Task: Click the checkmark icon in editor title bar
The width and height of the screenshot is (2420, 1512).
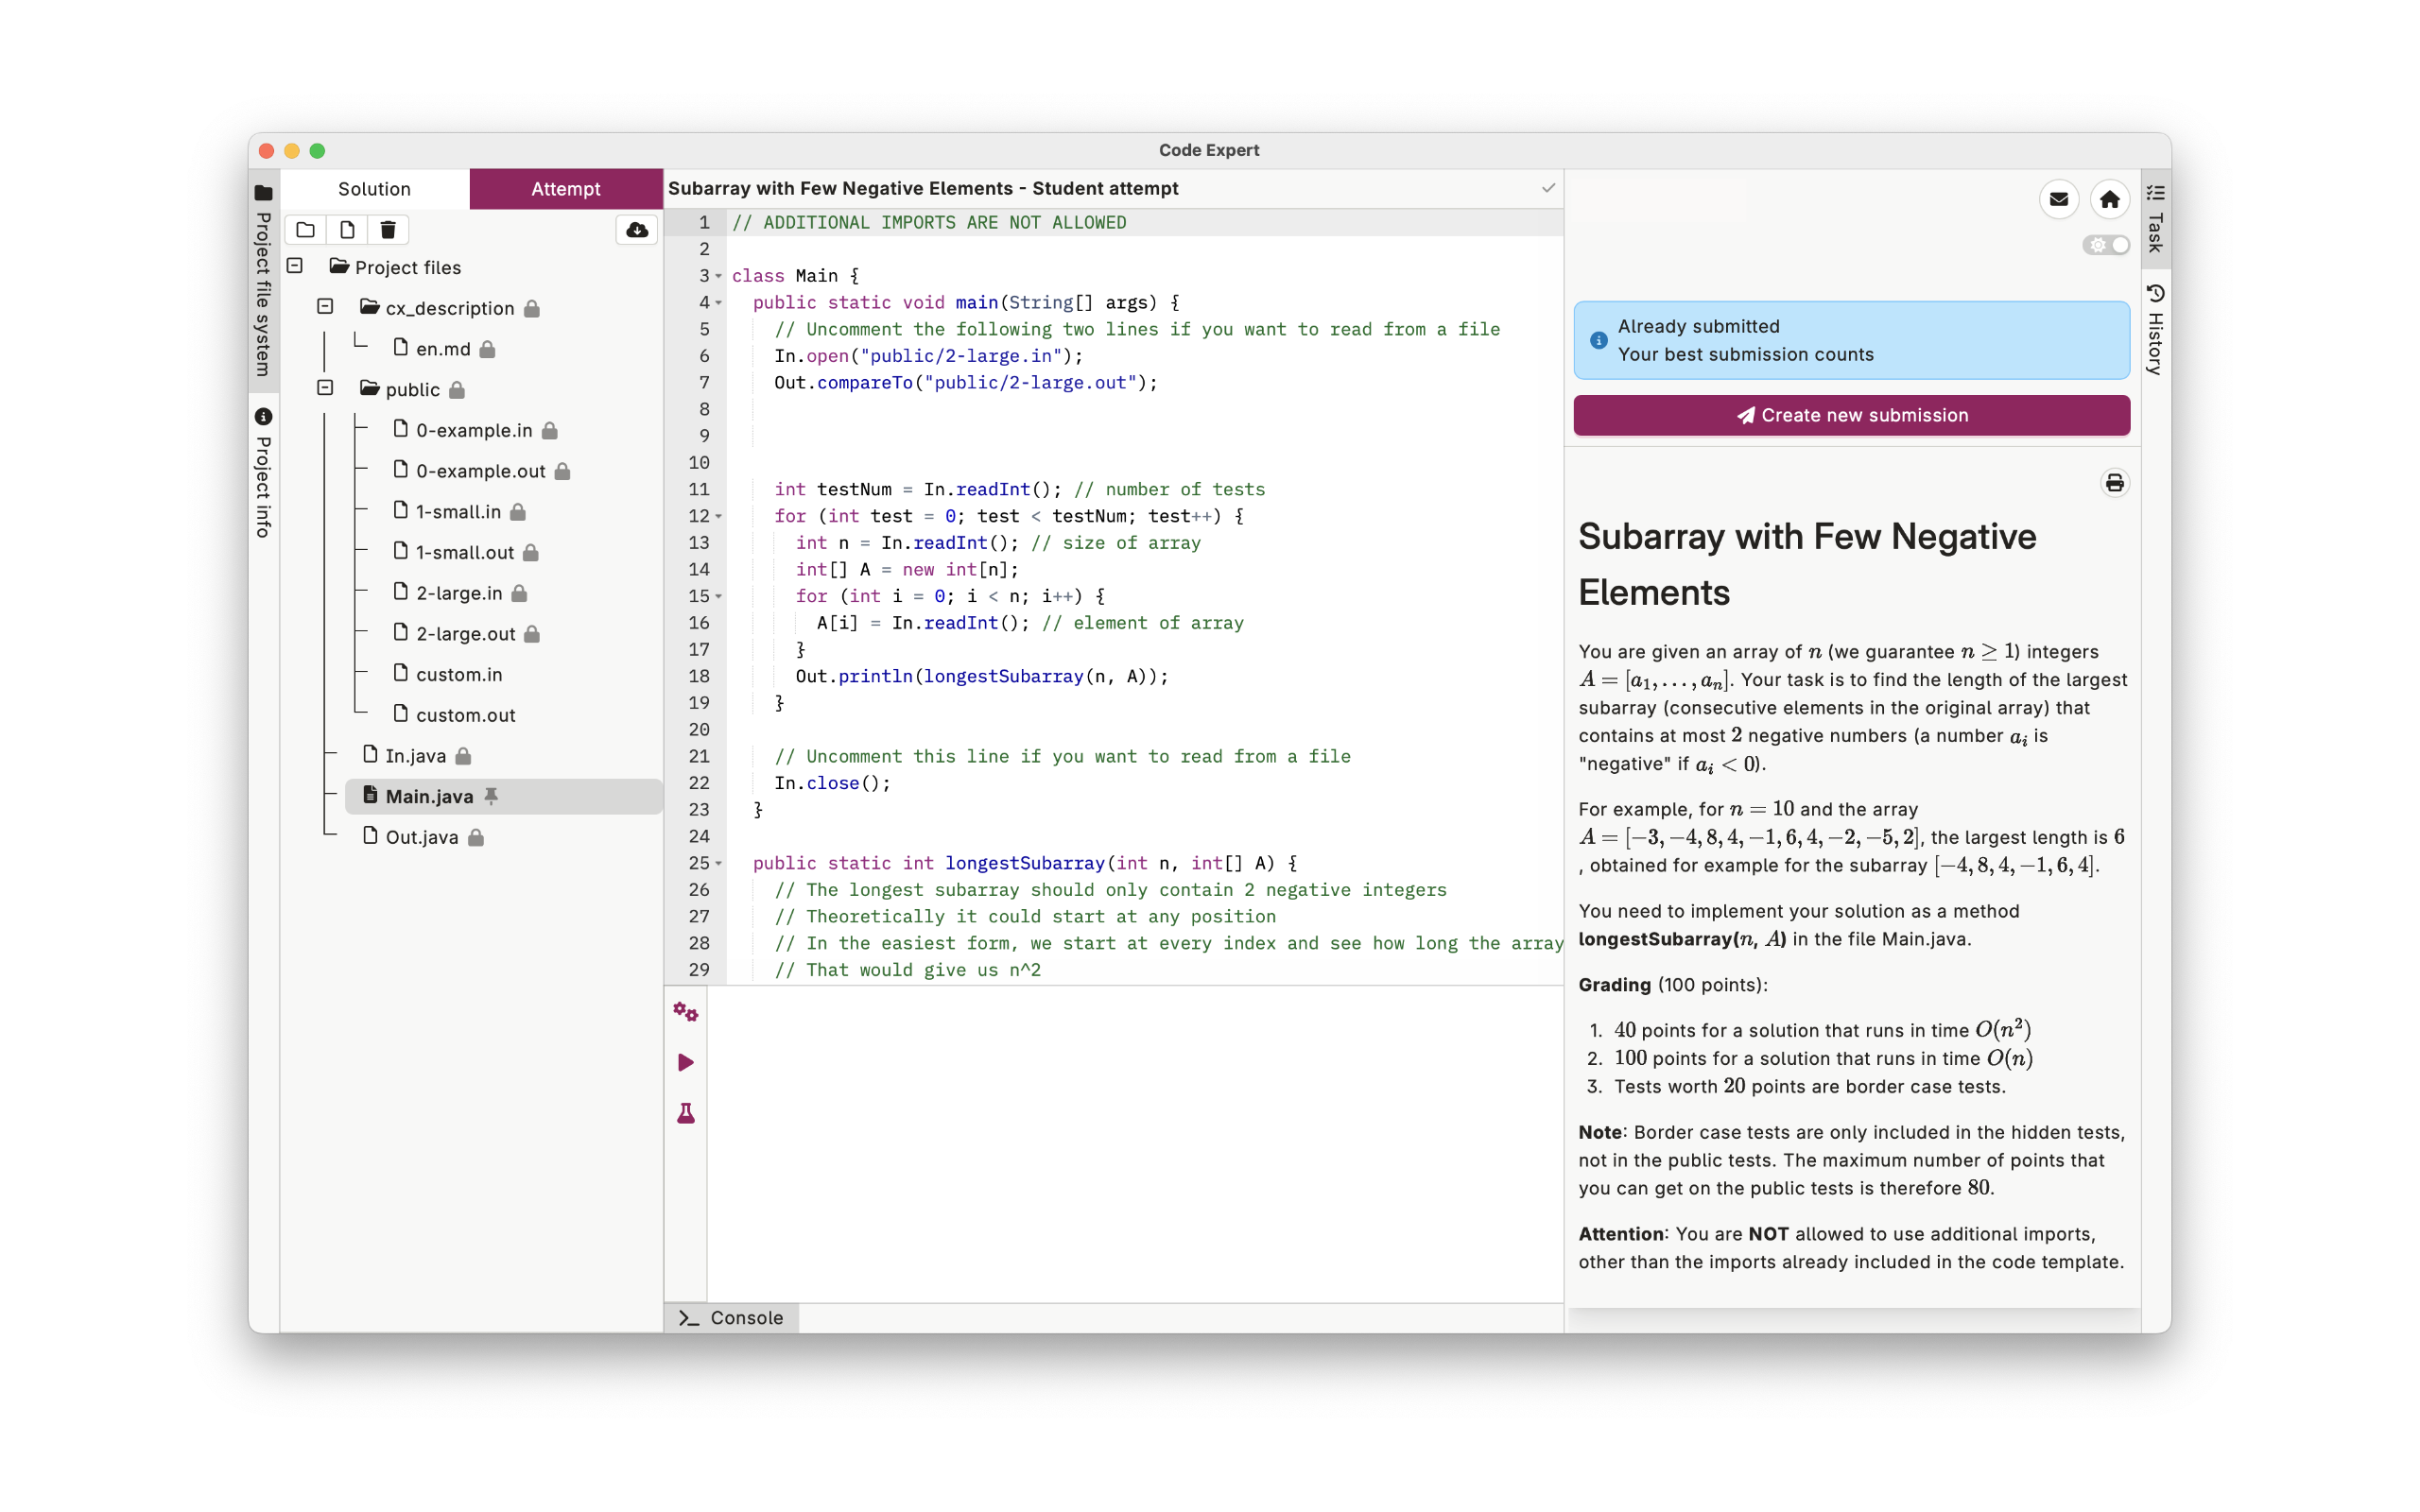Action: pyautogui.click(x=1548, y=188)
